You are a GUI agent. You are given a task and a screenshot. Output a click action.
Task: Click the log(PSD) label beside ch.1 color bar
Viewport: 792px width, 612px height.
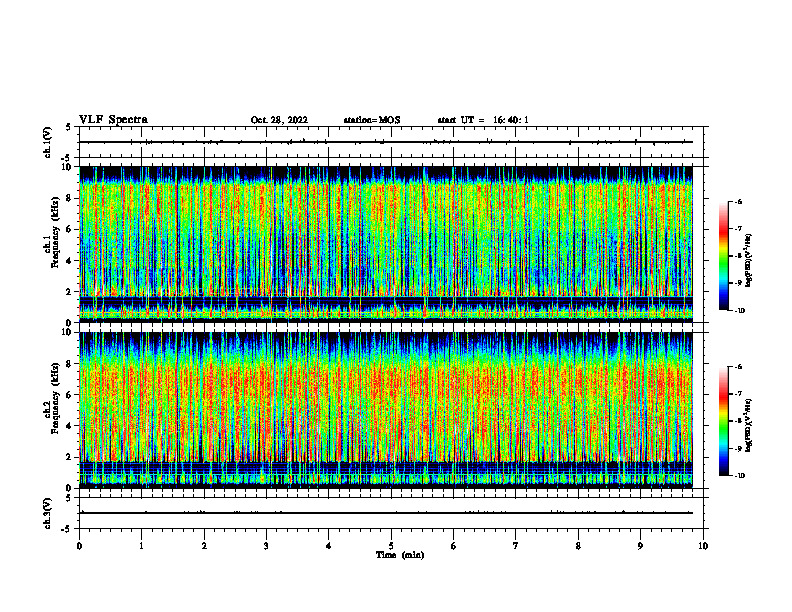click(750, 261)
